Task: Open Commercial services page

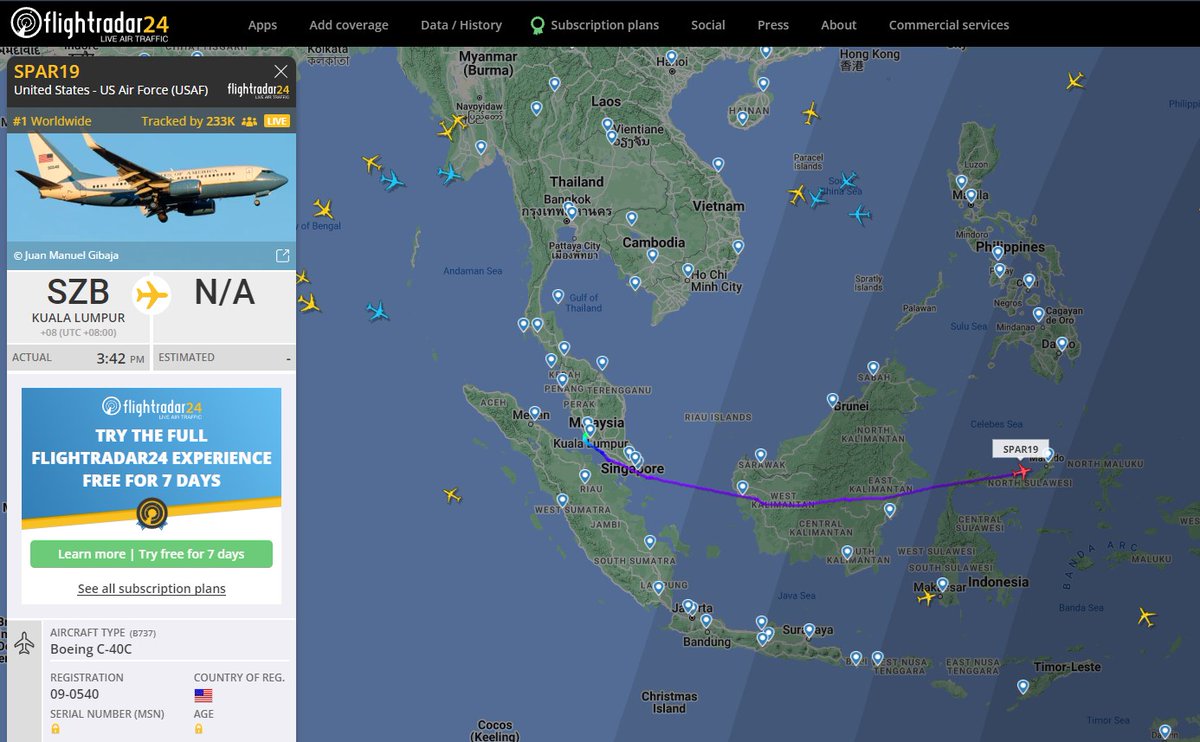Action: 949,25
